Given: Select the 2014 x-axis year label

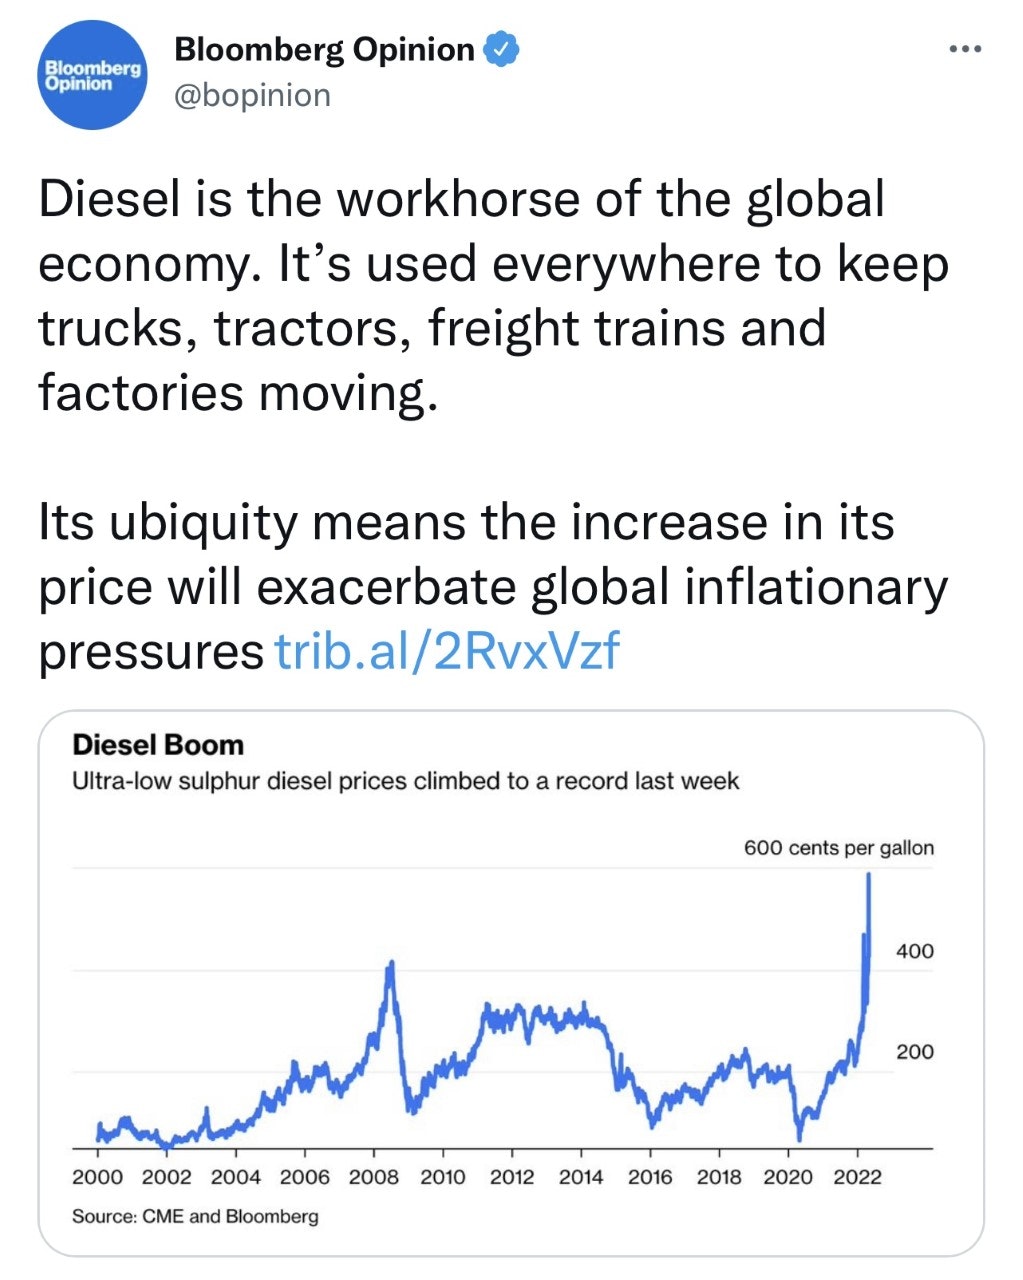Looking at the screenshot, I should coord(581,1177).
